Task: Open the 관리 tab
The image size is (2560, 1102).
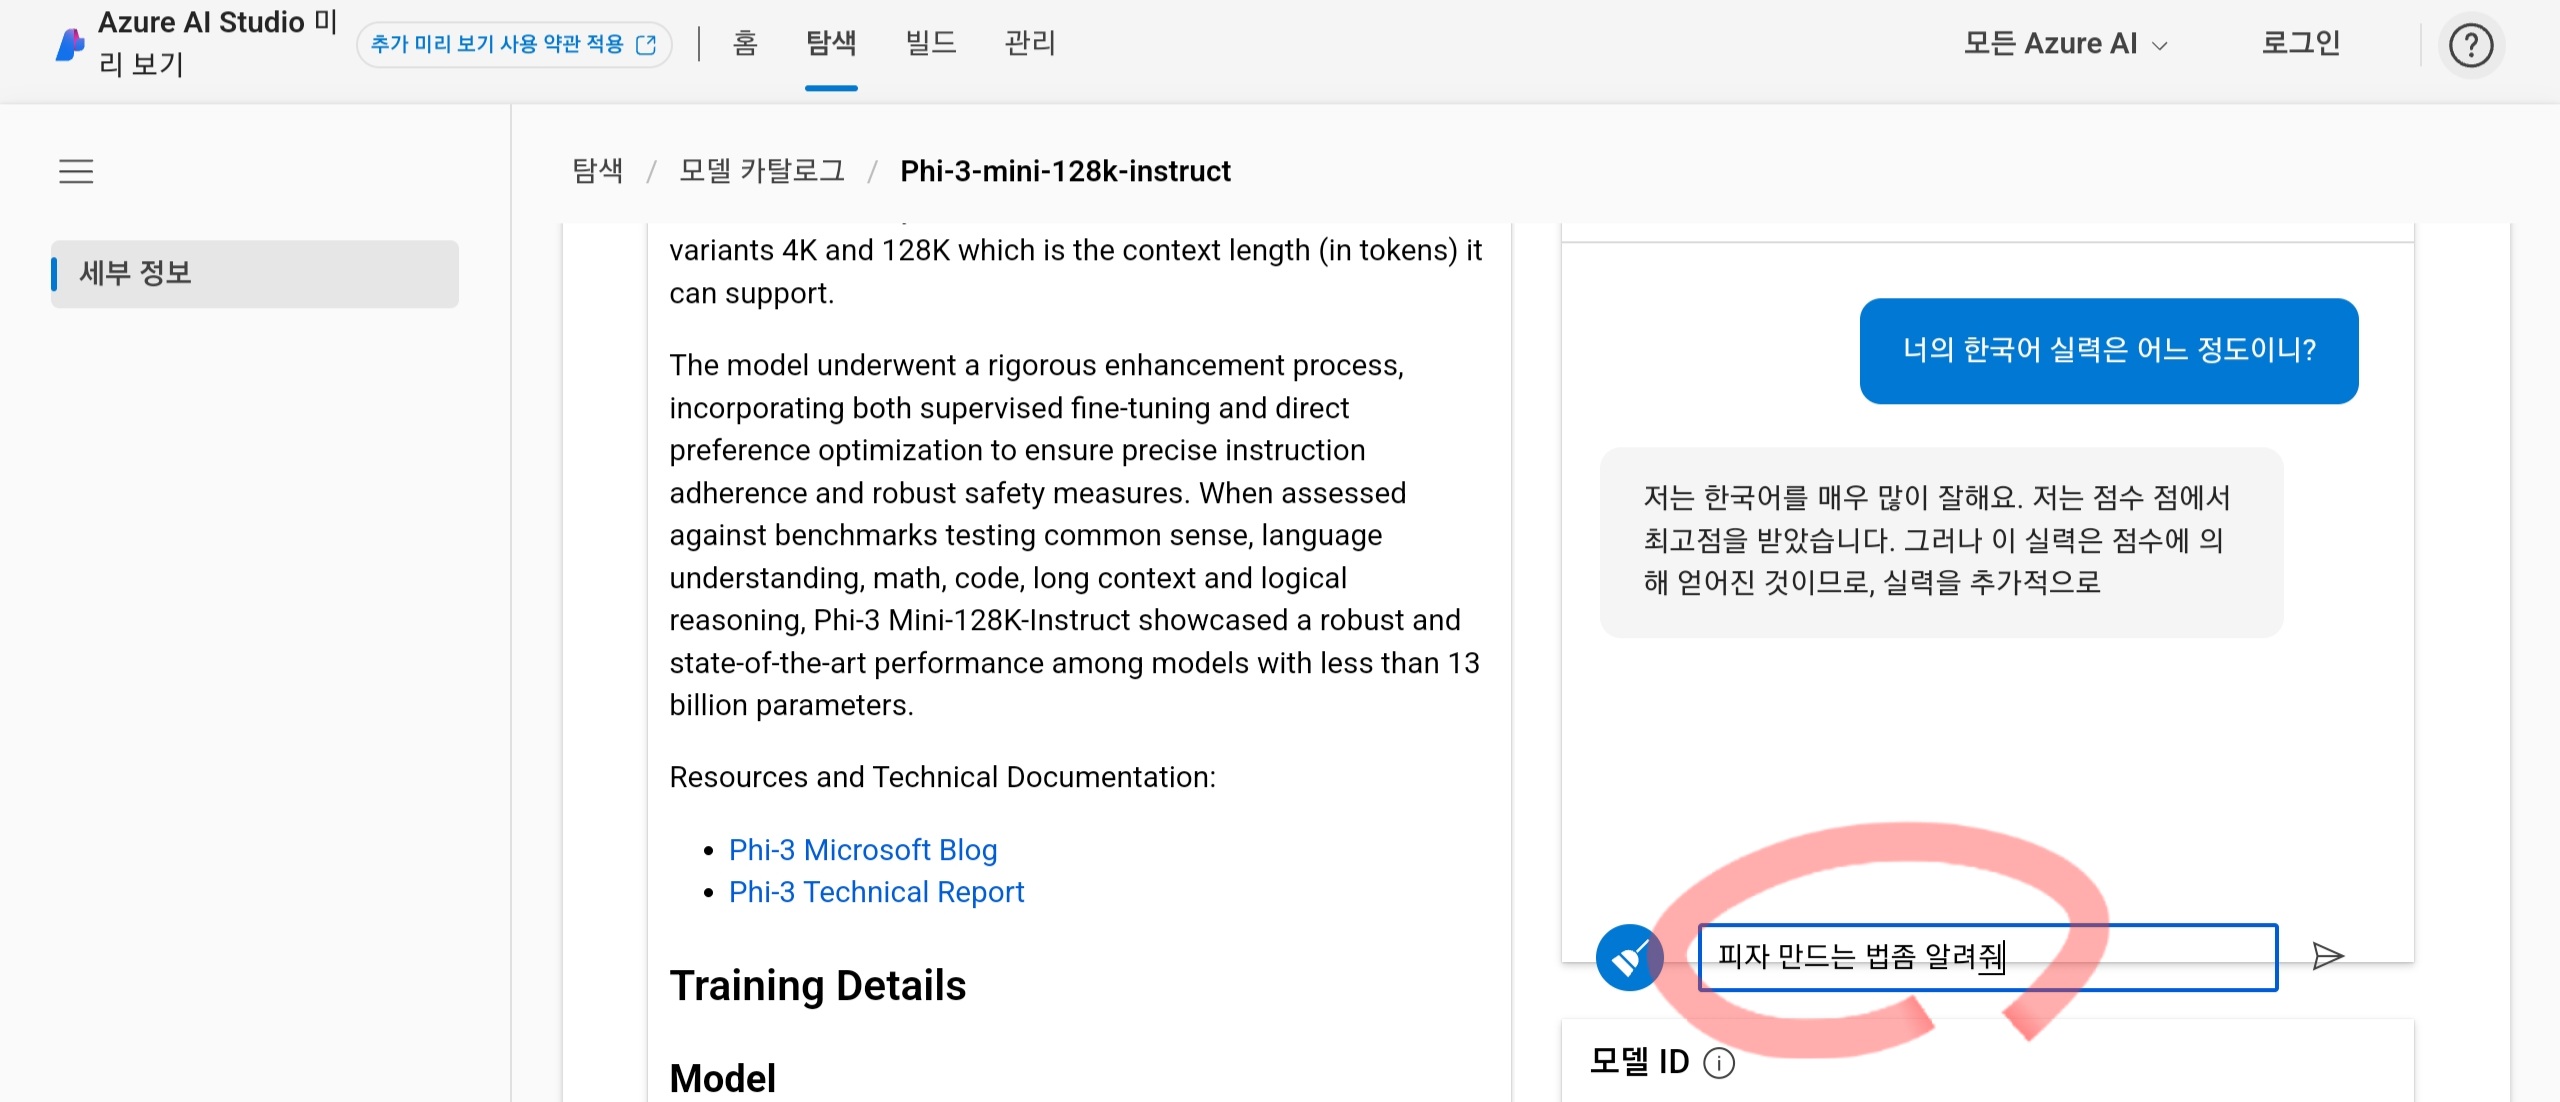Action: point(1030,43)
